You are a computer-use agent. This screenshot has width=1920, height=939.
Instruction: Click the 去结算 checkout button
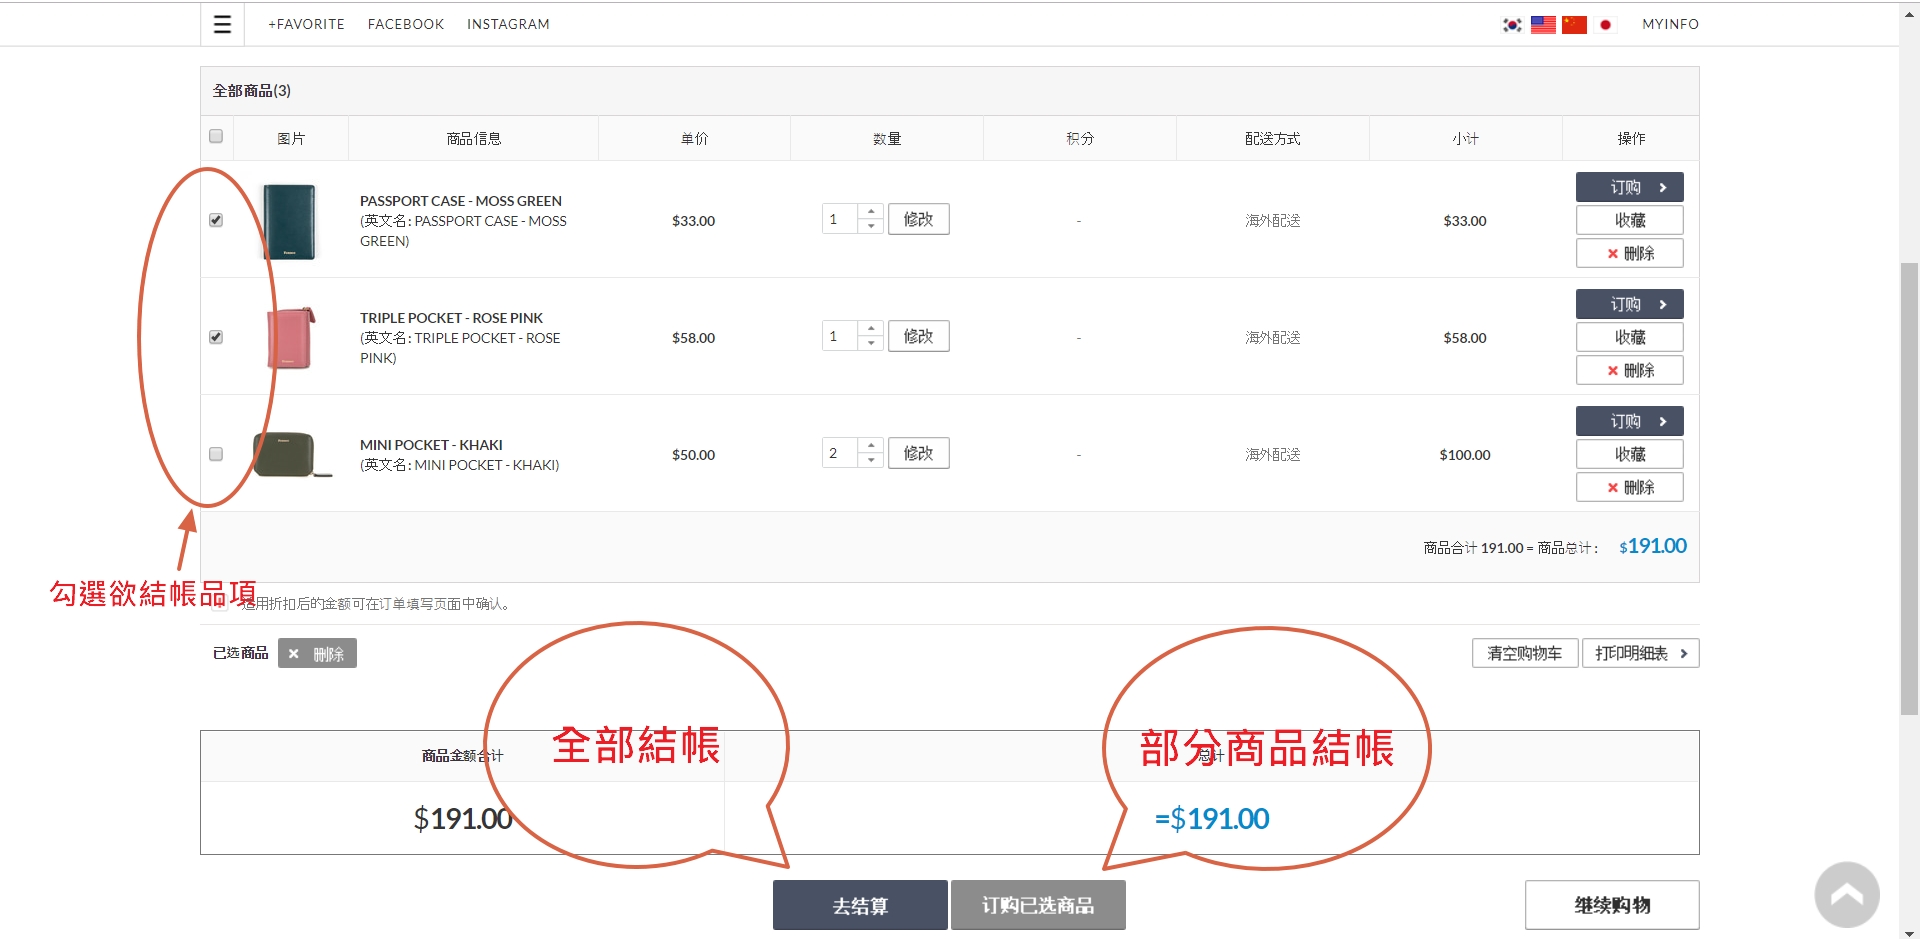860,905
